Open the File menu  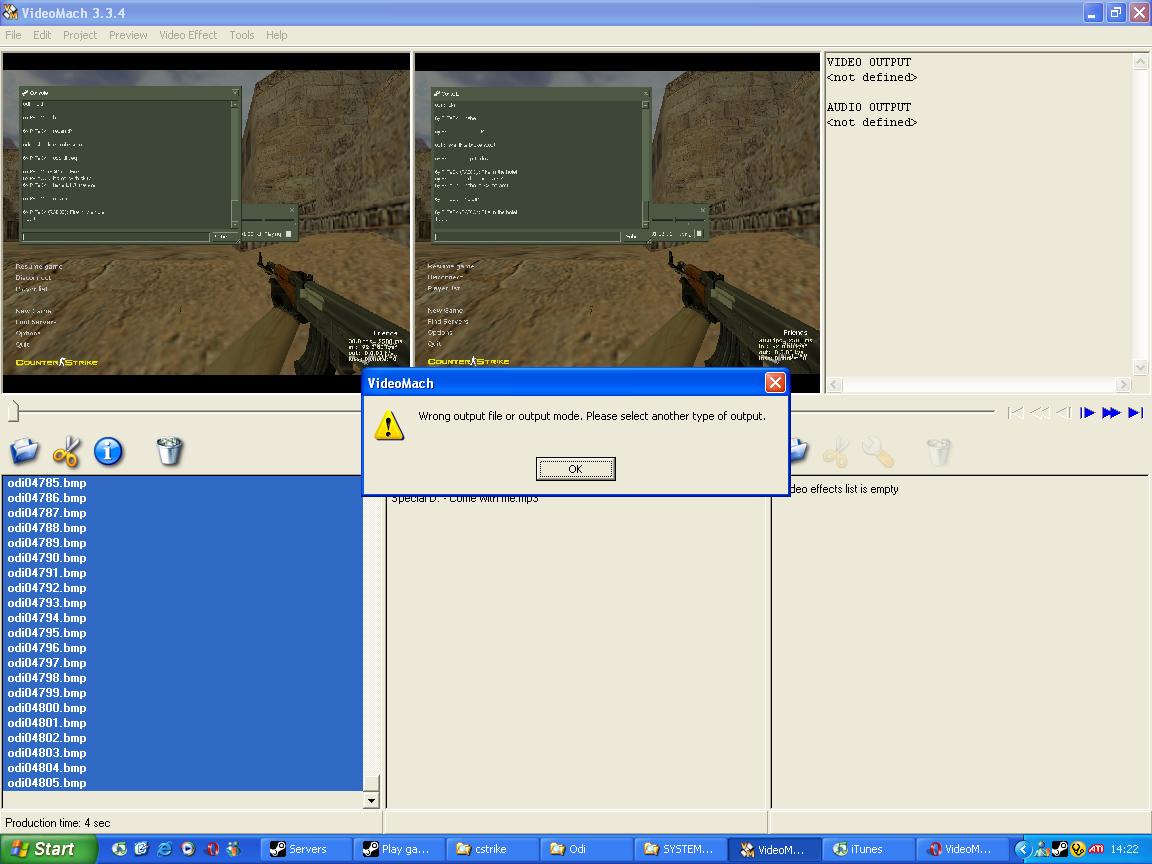[13, 35]
